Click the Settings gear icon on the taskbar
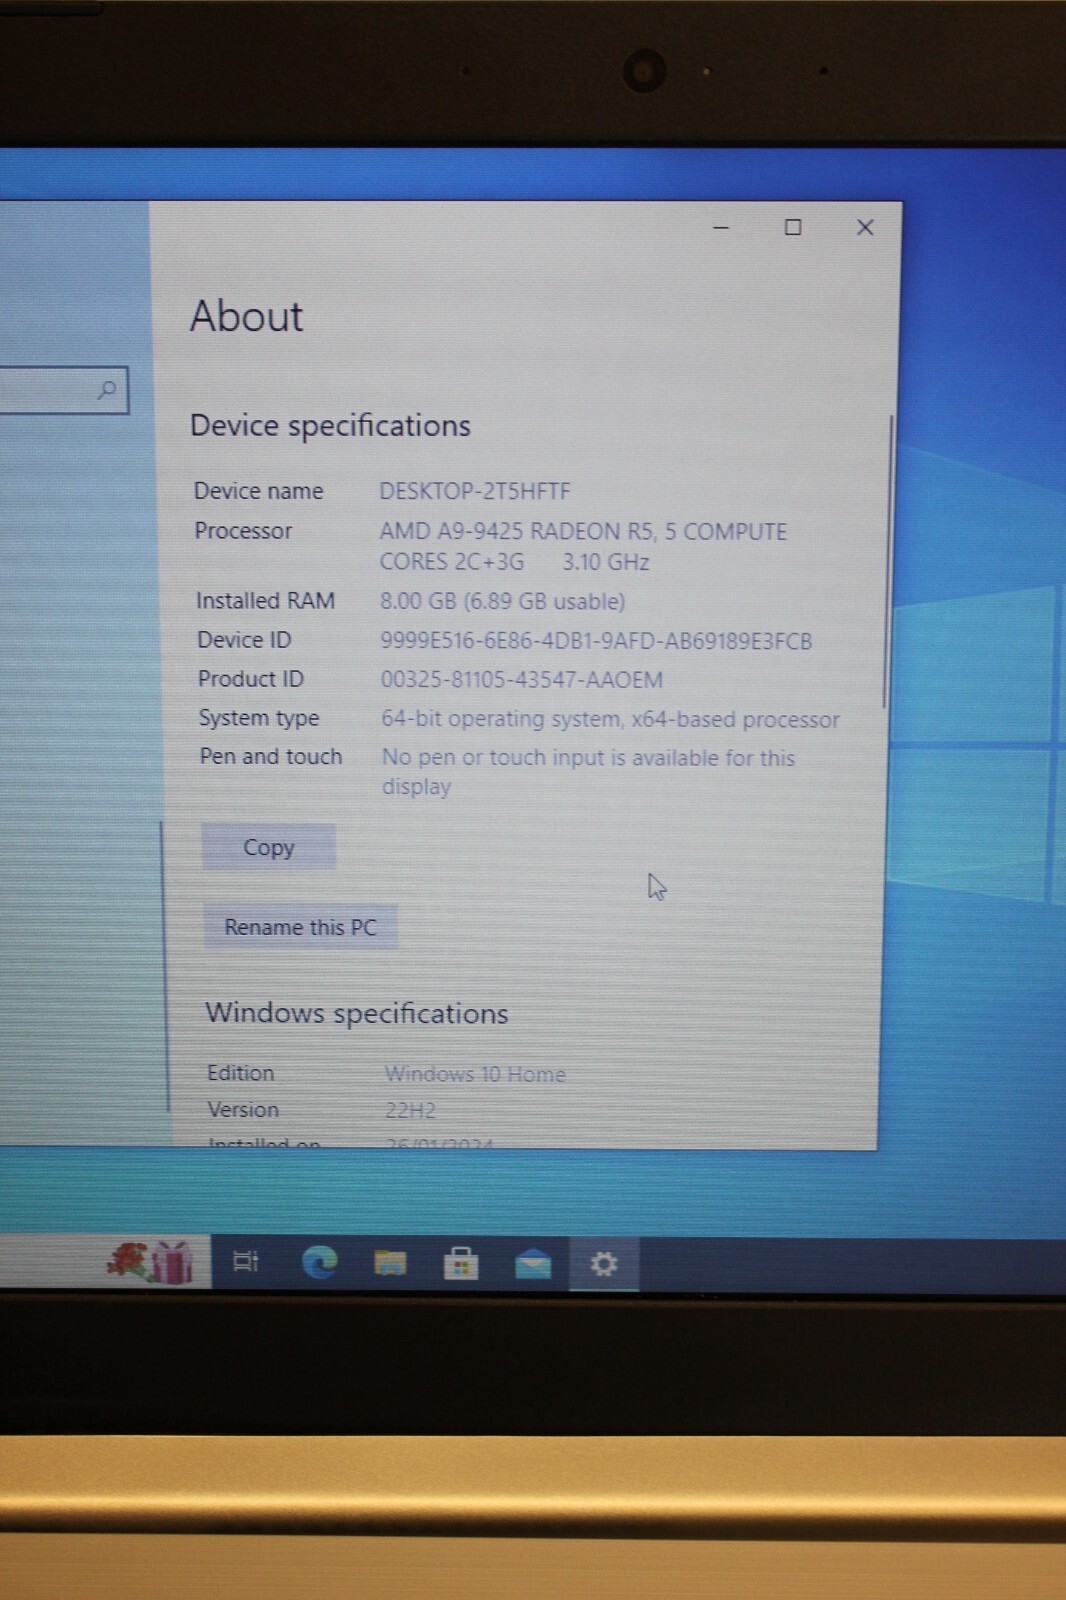Image resolution: width=1066 pixels, height=1600 pixels. pos(604,1265)
